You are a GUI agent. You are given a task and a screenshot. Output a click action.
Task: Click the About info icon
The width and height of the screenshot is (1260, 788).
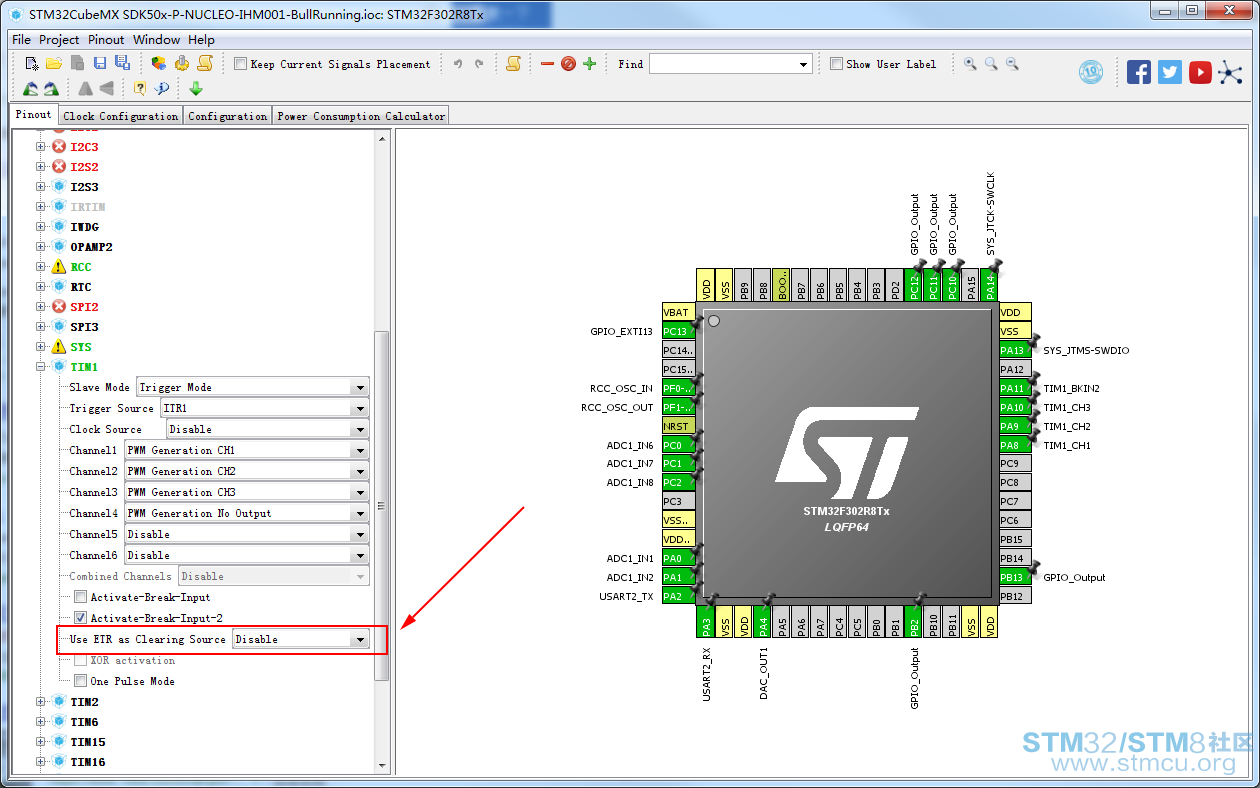tap(161, 88)
